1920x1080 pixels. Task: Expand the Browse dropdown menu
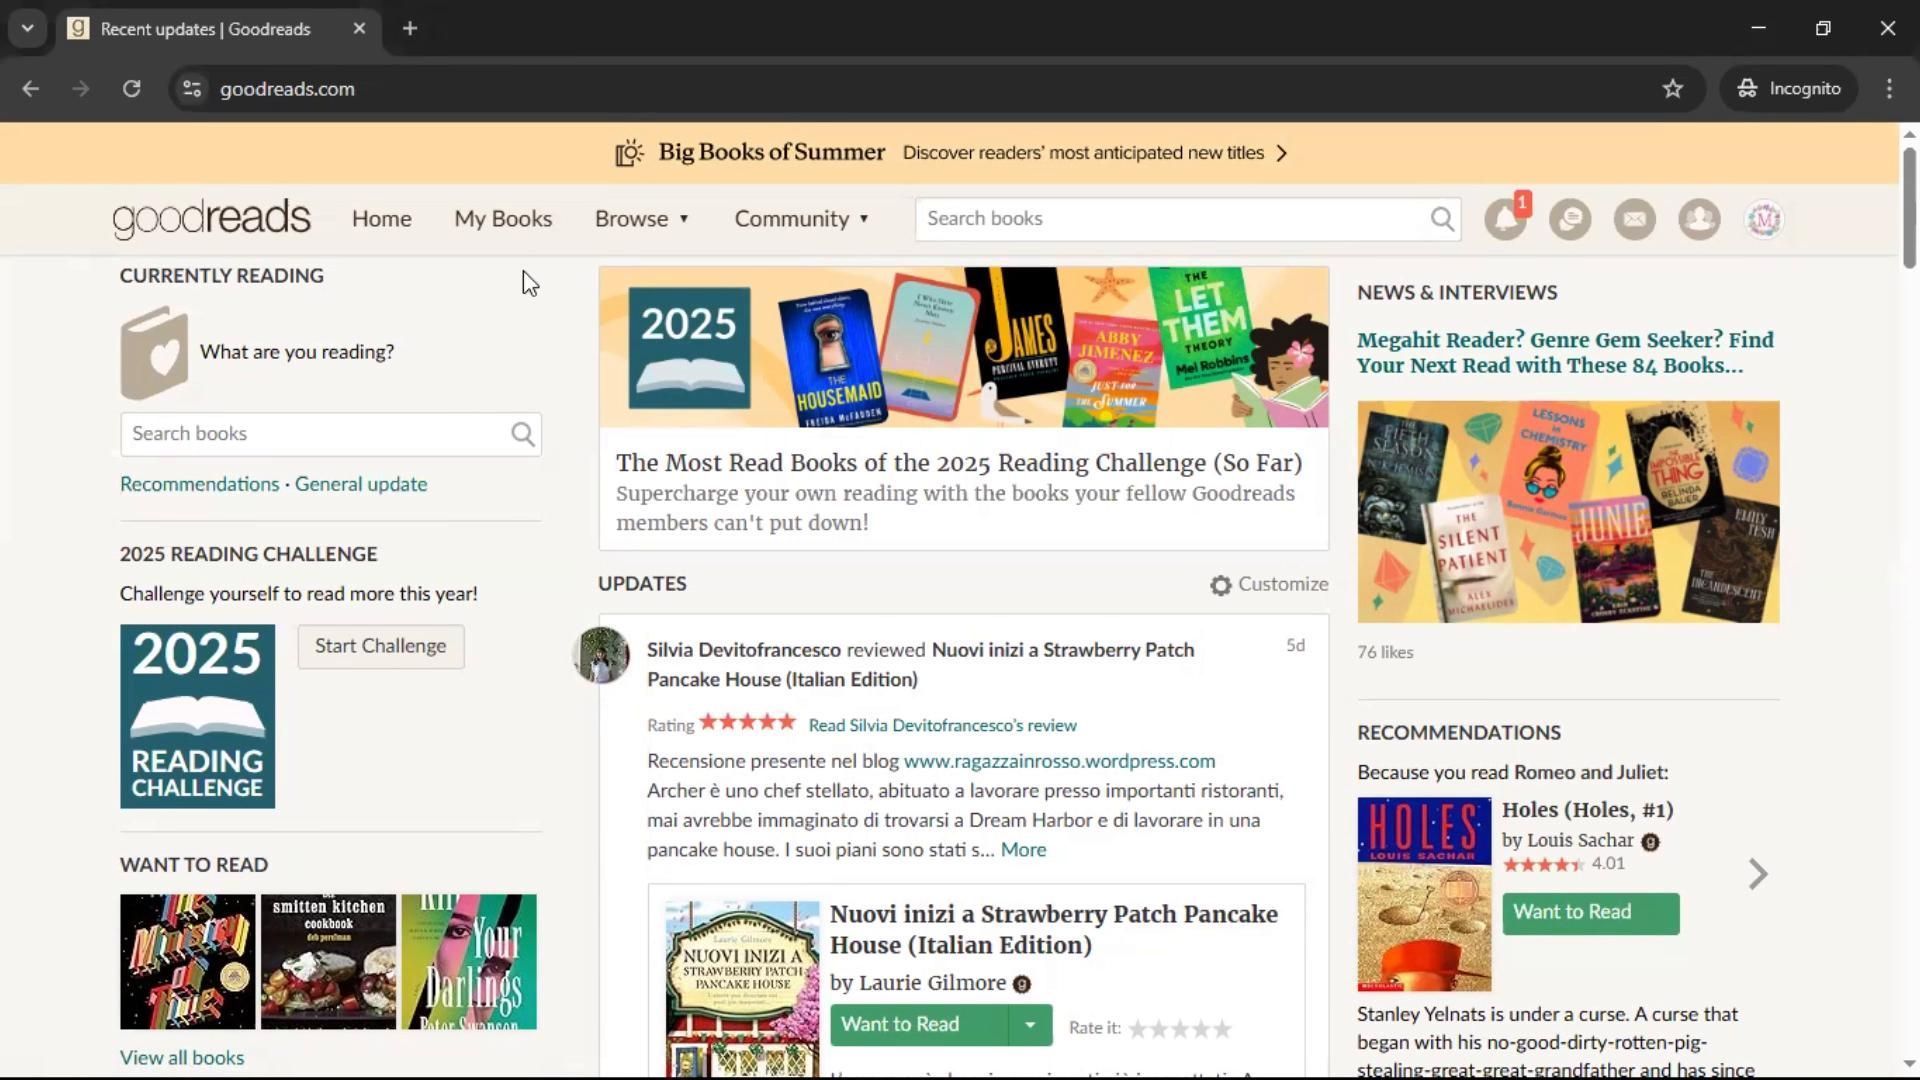click(x=641, y=219)
